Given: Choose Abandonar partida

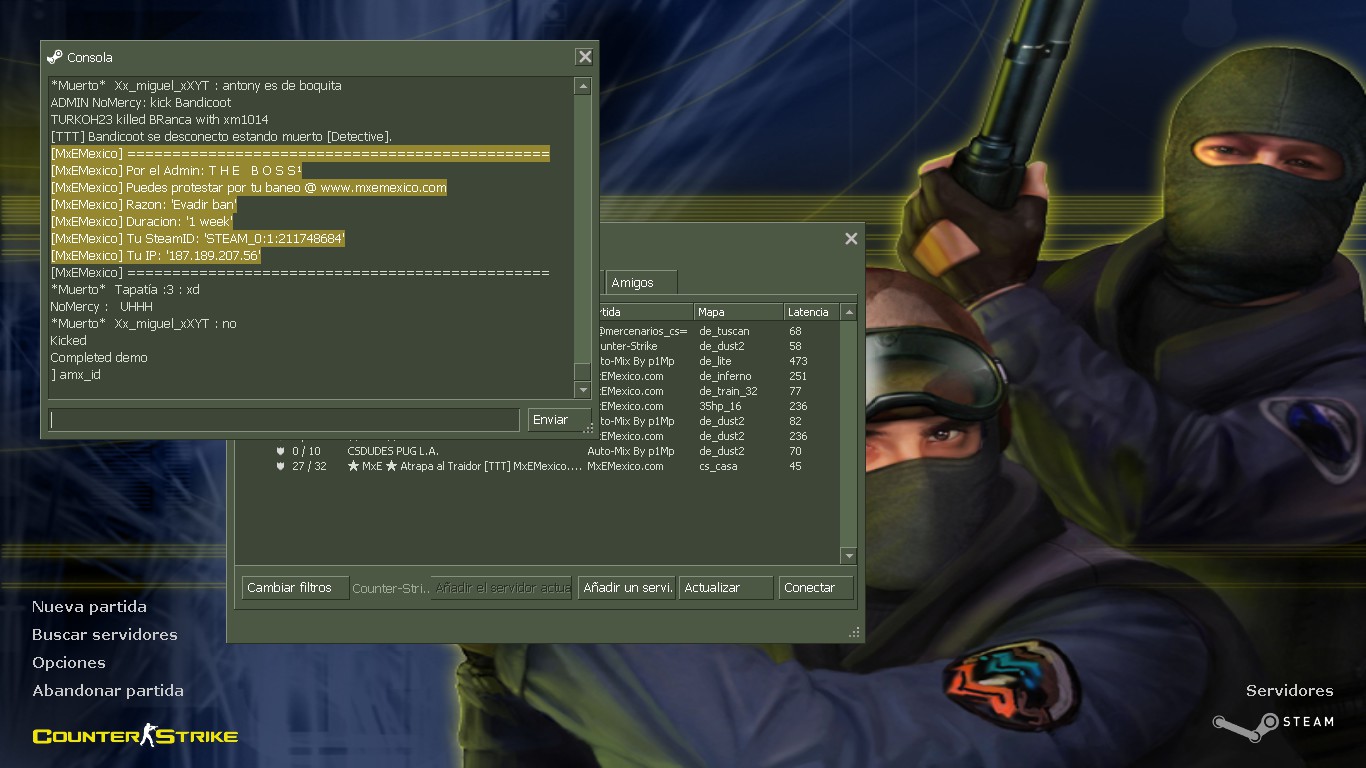Looking at the screenshot, I should (x=108, y=691).
